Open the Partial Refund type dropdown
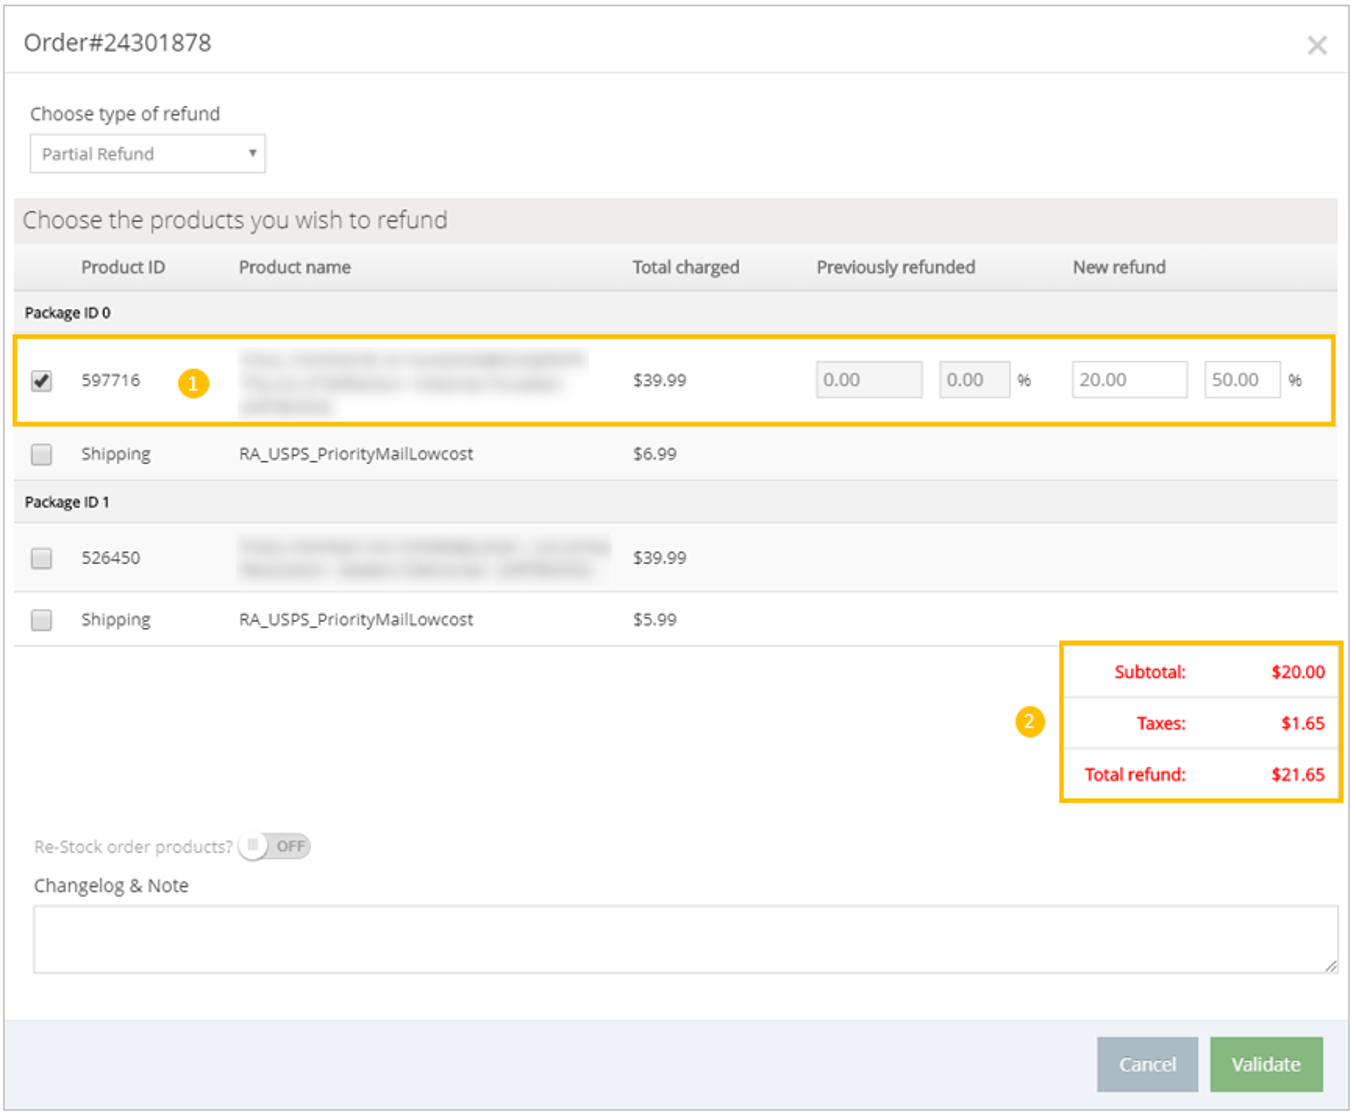1356x1117 pixels. 147,154
